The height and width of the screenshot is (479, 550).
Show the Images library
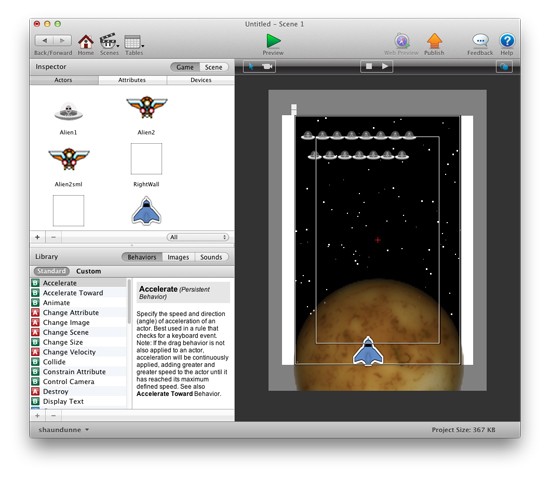178,257
